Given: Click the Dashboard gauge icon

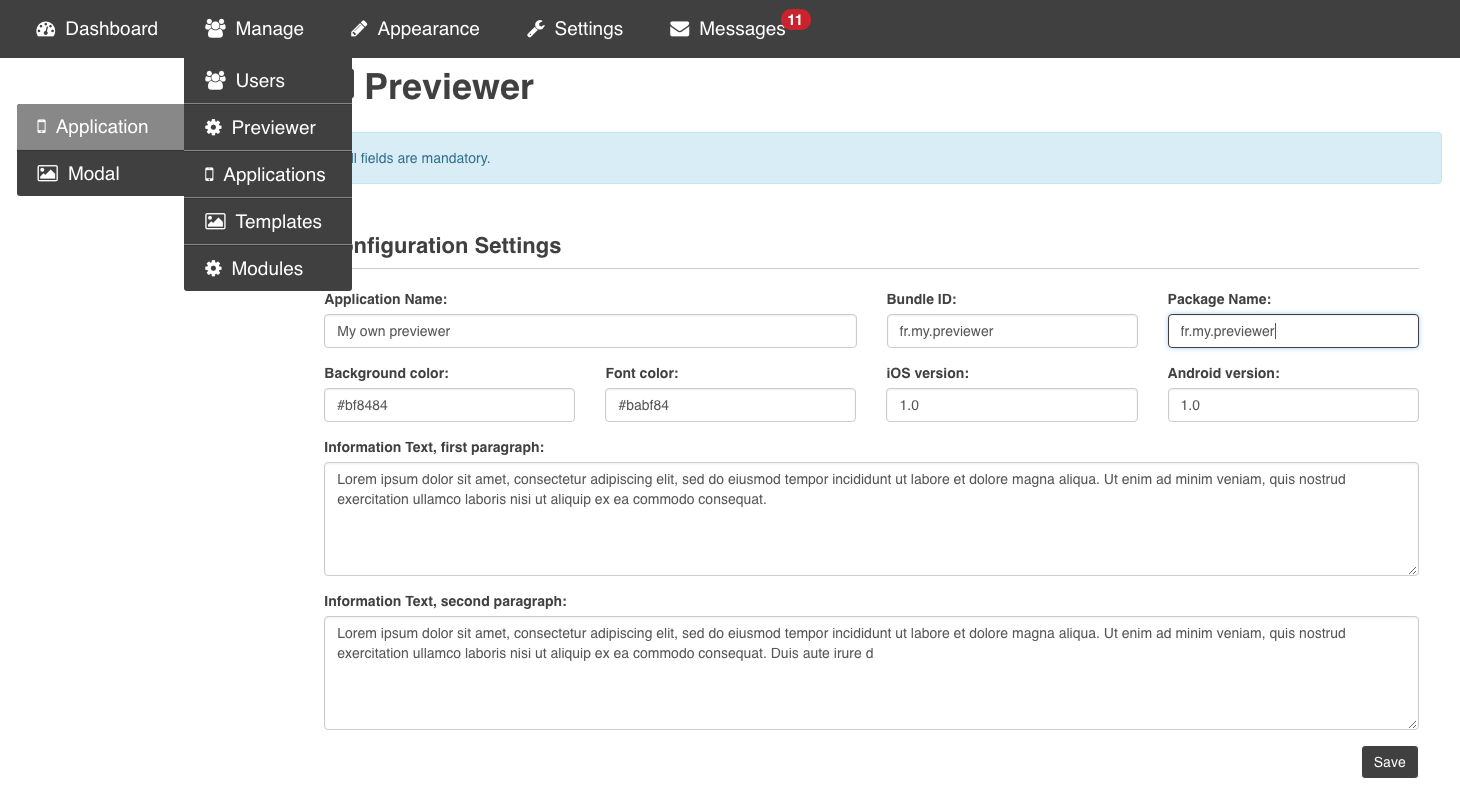Looking at the screenshot, I should point(45,29).
